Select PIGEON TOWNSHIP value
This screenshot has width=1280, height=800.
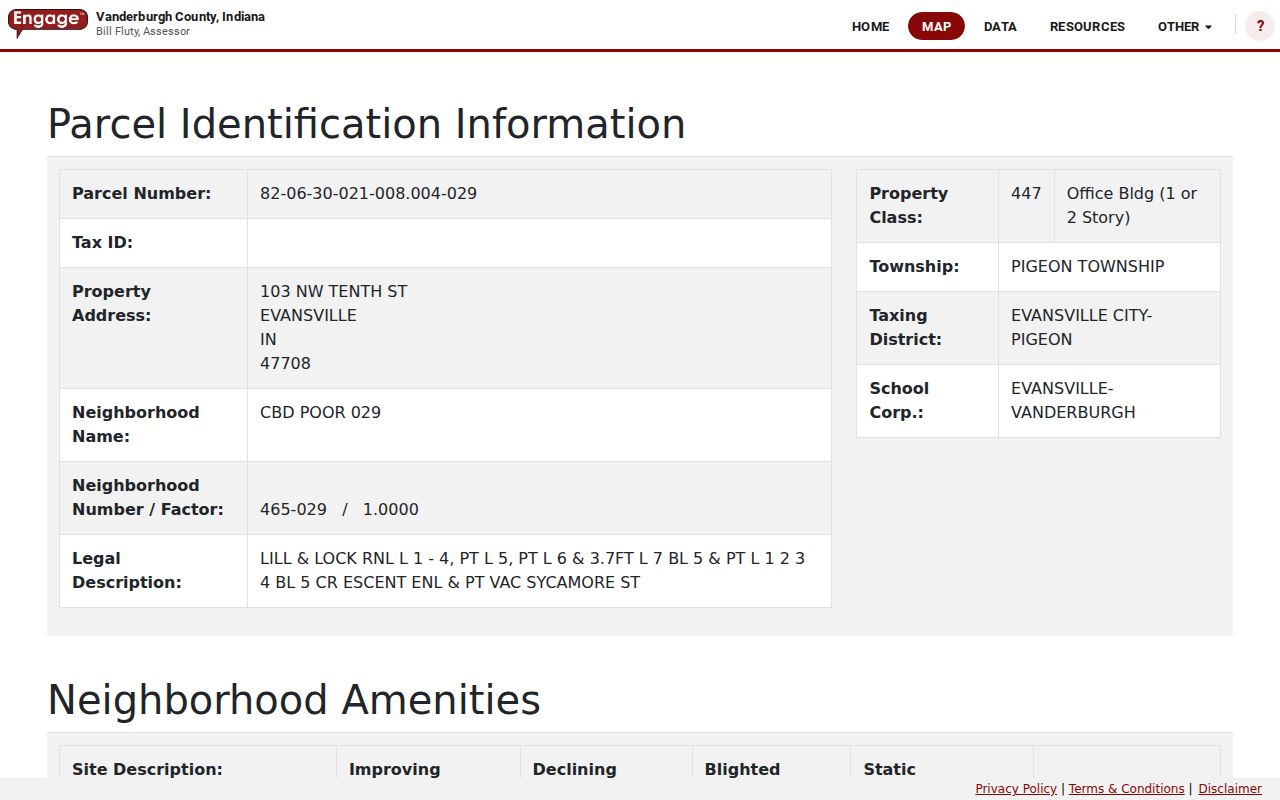click(1087, 266)
